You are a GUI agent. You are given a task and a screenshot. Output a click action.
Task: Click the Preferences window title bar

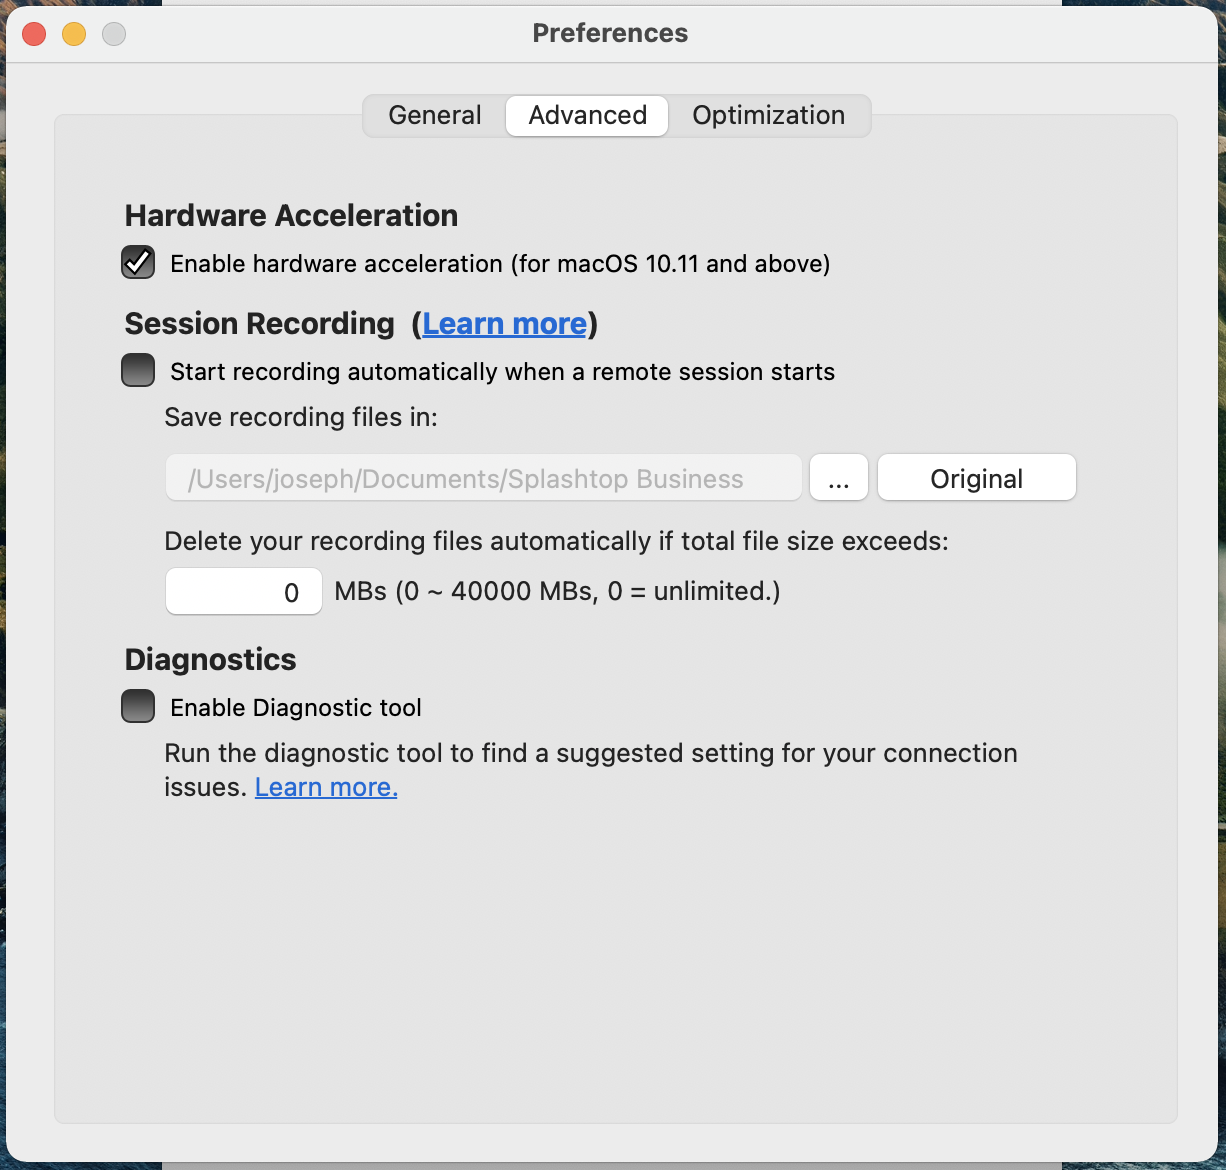point(610,33)
